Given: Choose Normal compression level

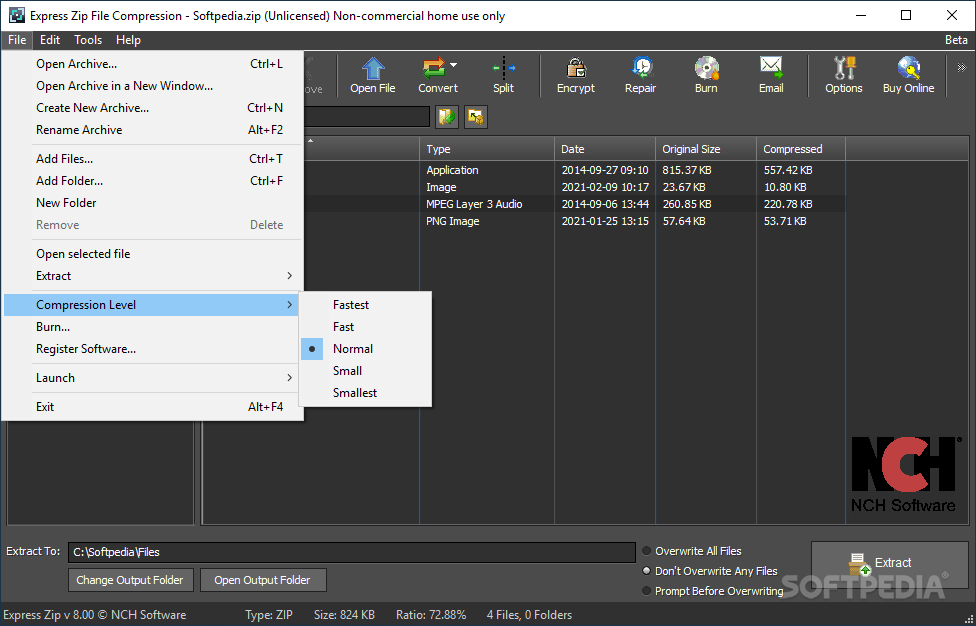Looking at the screenshot, I should [x=365, y=348].
